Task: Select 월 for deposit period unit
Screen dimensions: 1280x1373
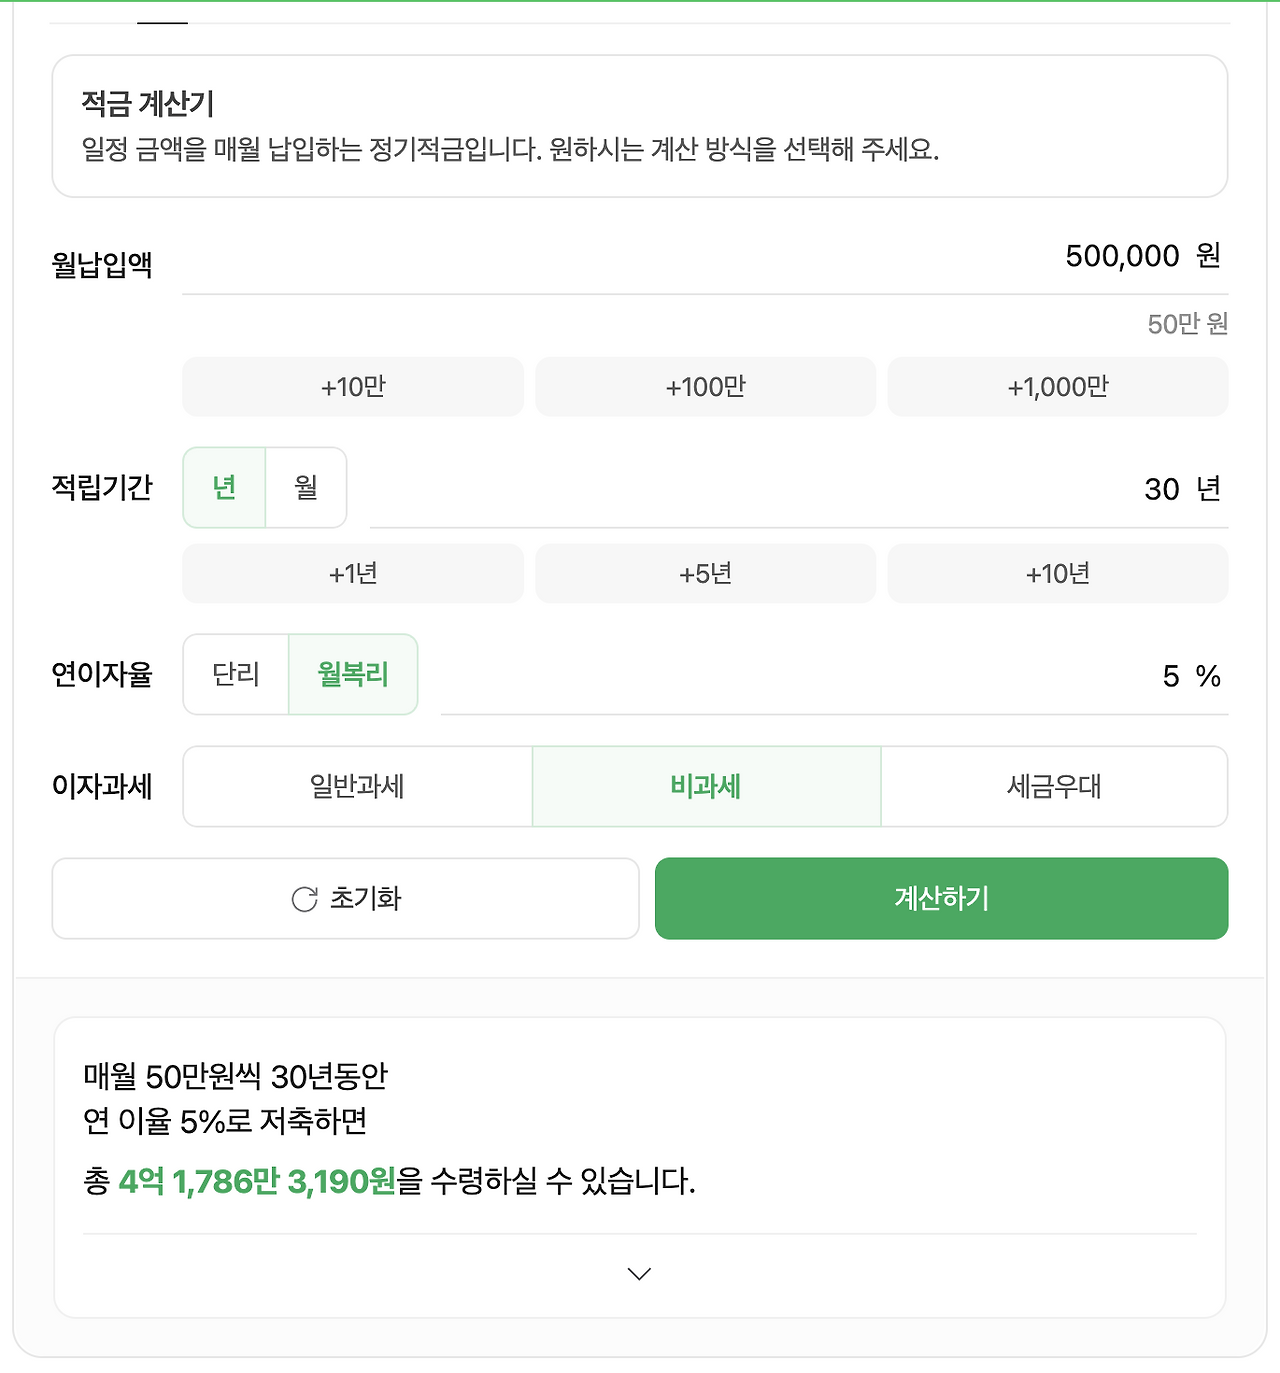Action: coord(305,488)
